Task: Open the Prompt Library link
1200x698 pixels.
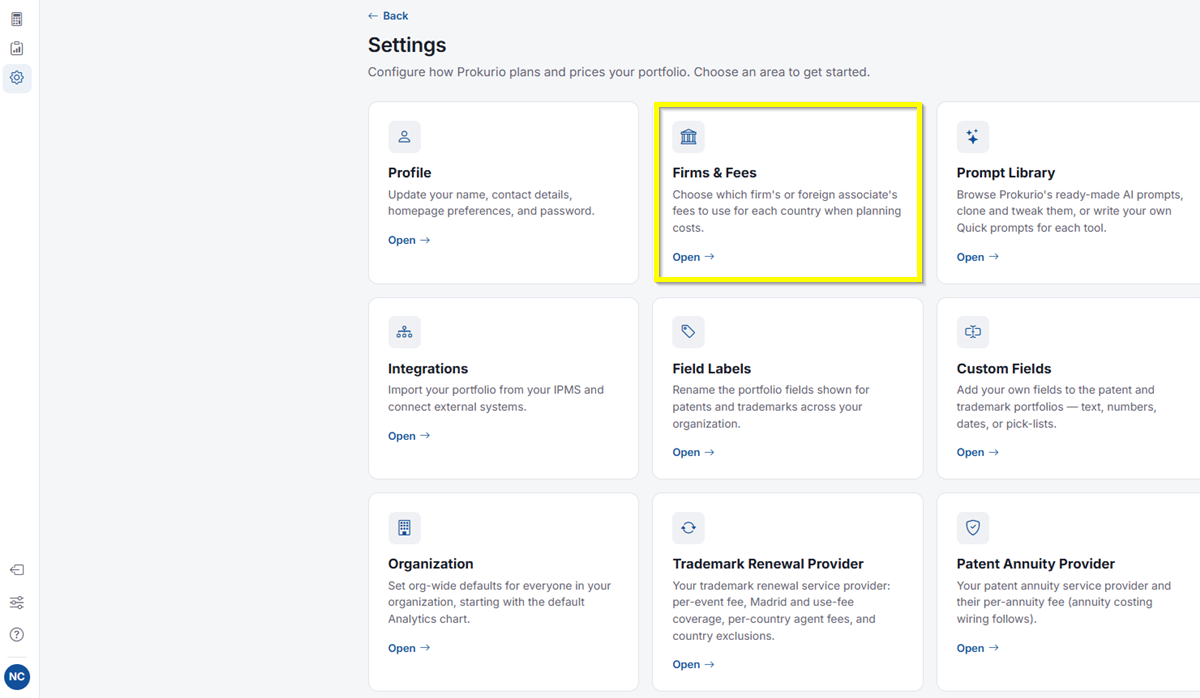Action: tap(977, 257)
